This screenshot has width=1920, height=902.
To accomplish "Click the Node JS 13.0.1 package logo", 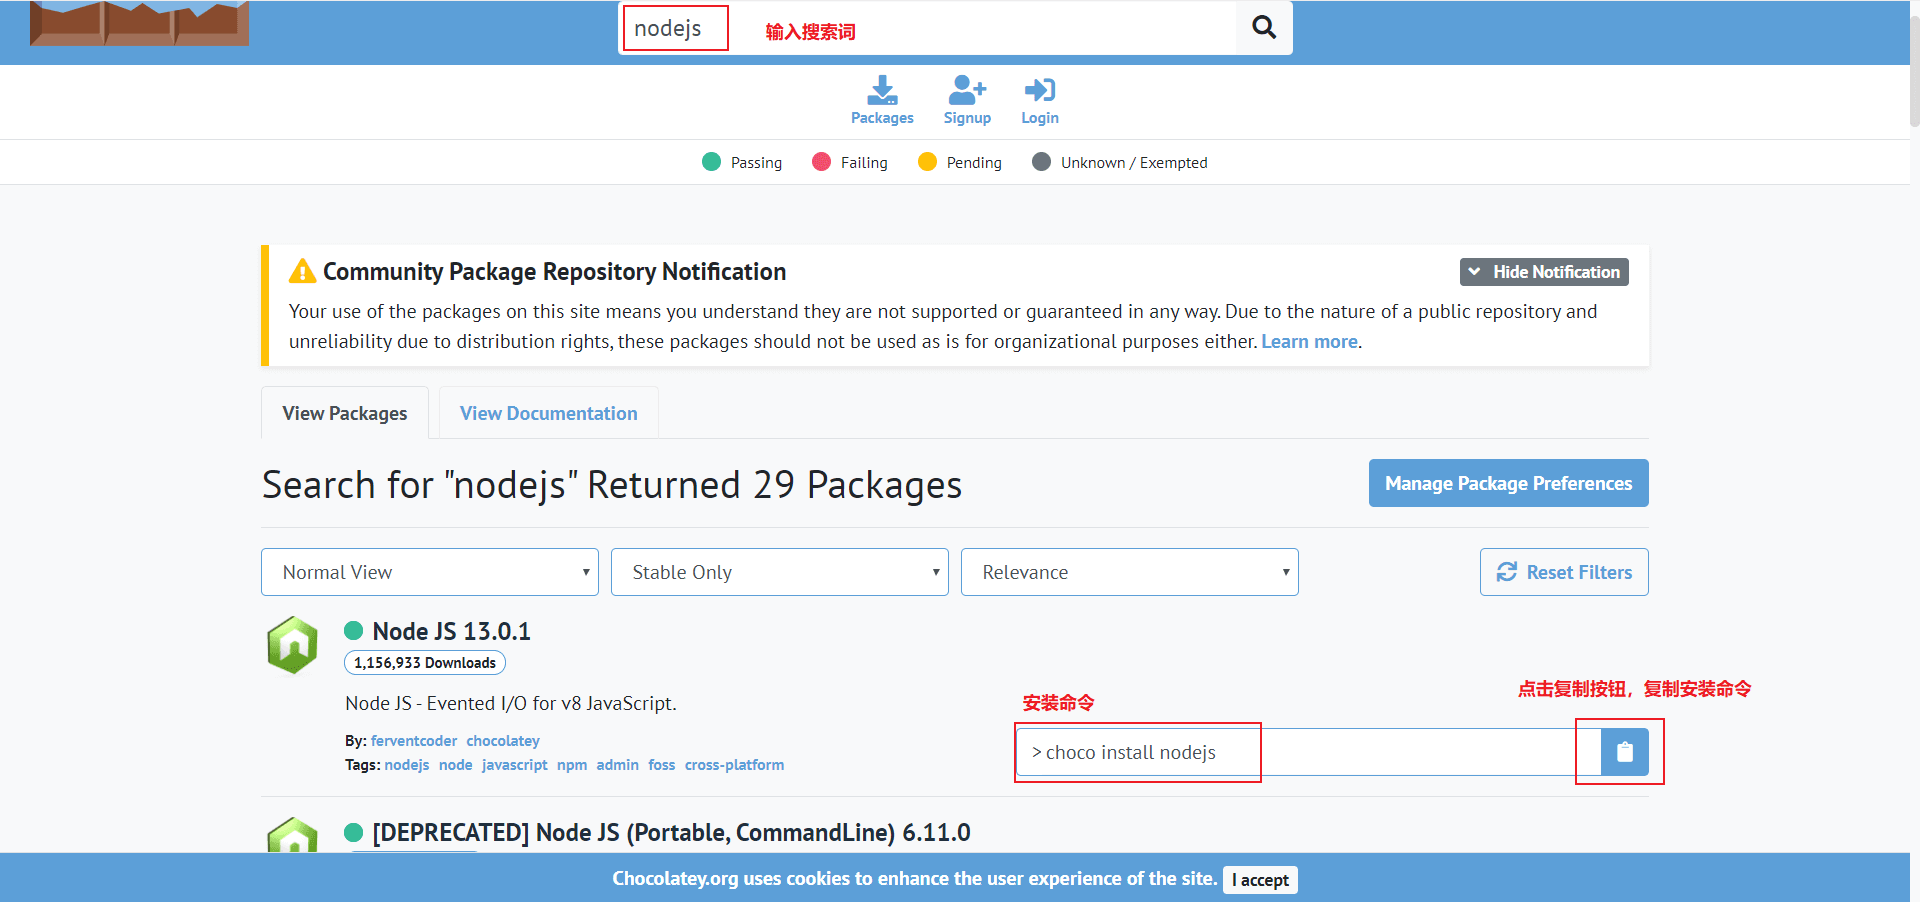I will pyautogui.click(x=292, y=645).
